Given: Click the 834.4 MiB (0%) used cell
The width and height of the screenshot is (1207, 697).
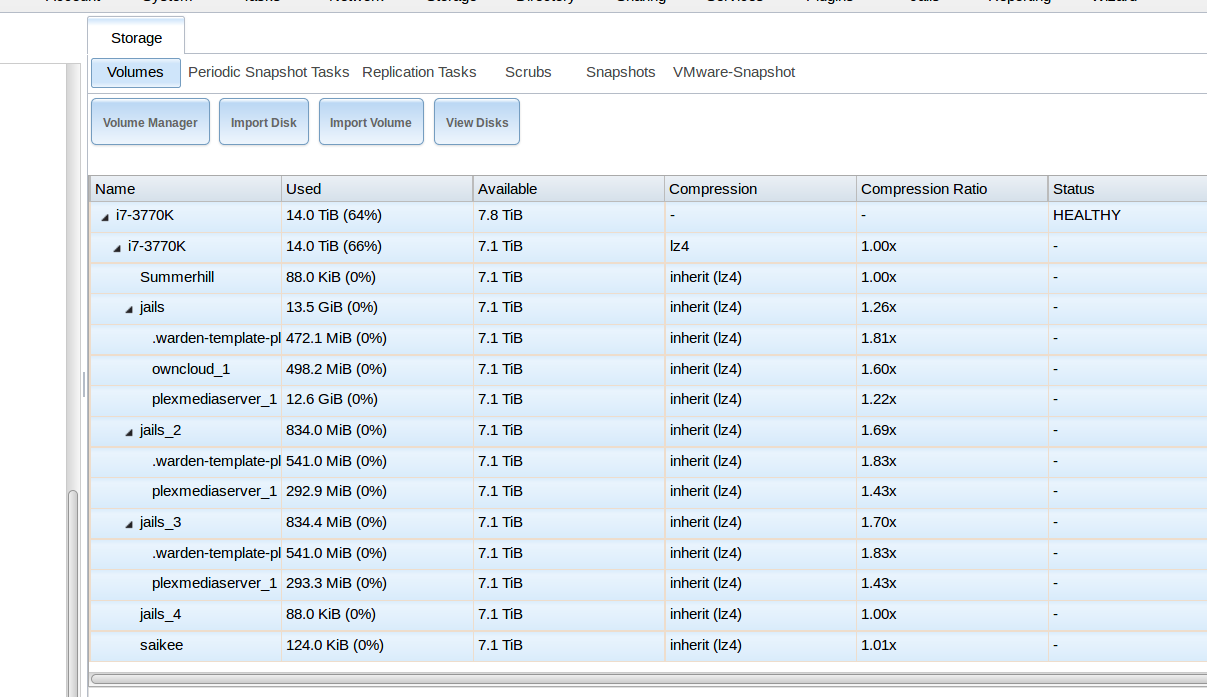Looking at the screenshot, I should pyautogui.click(x=336, y=522).
